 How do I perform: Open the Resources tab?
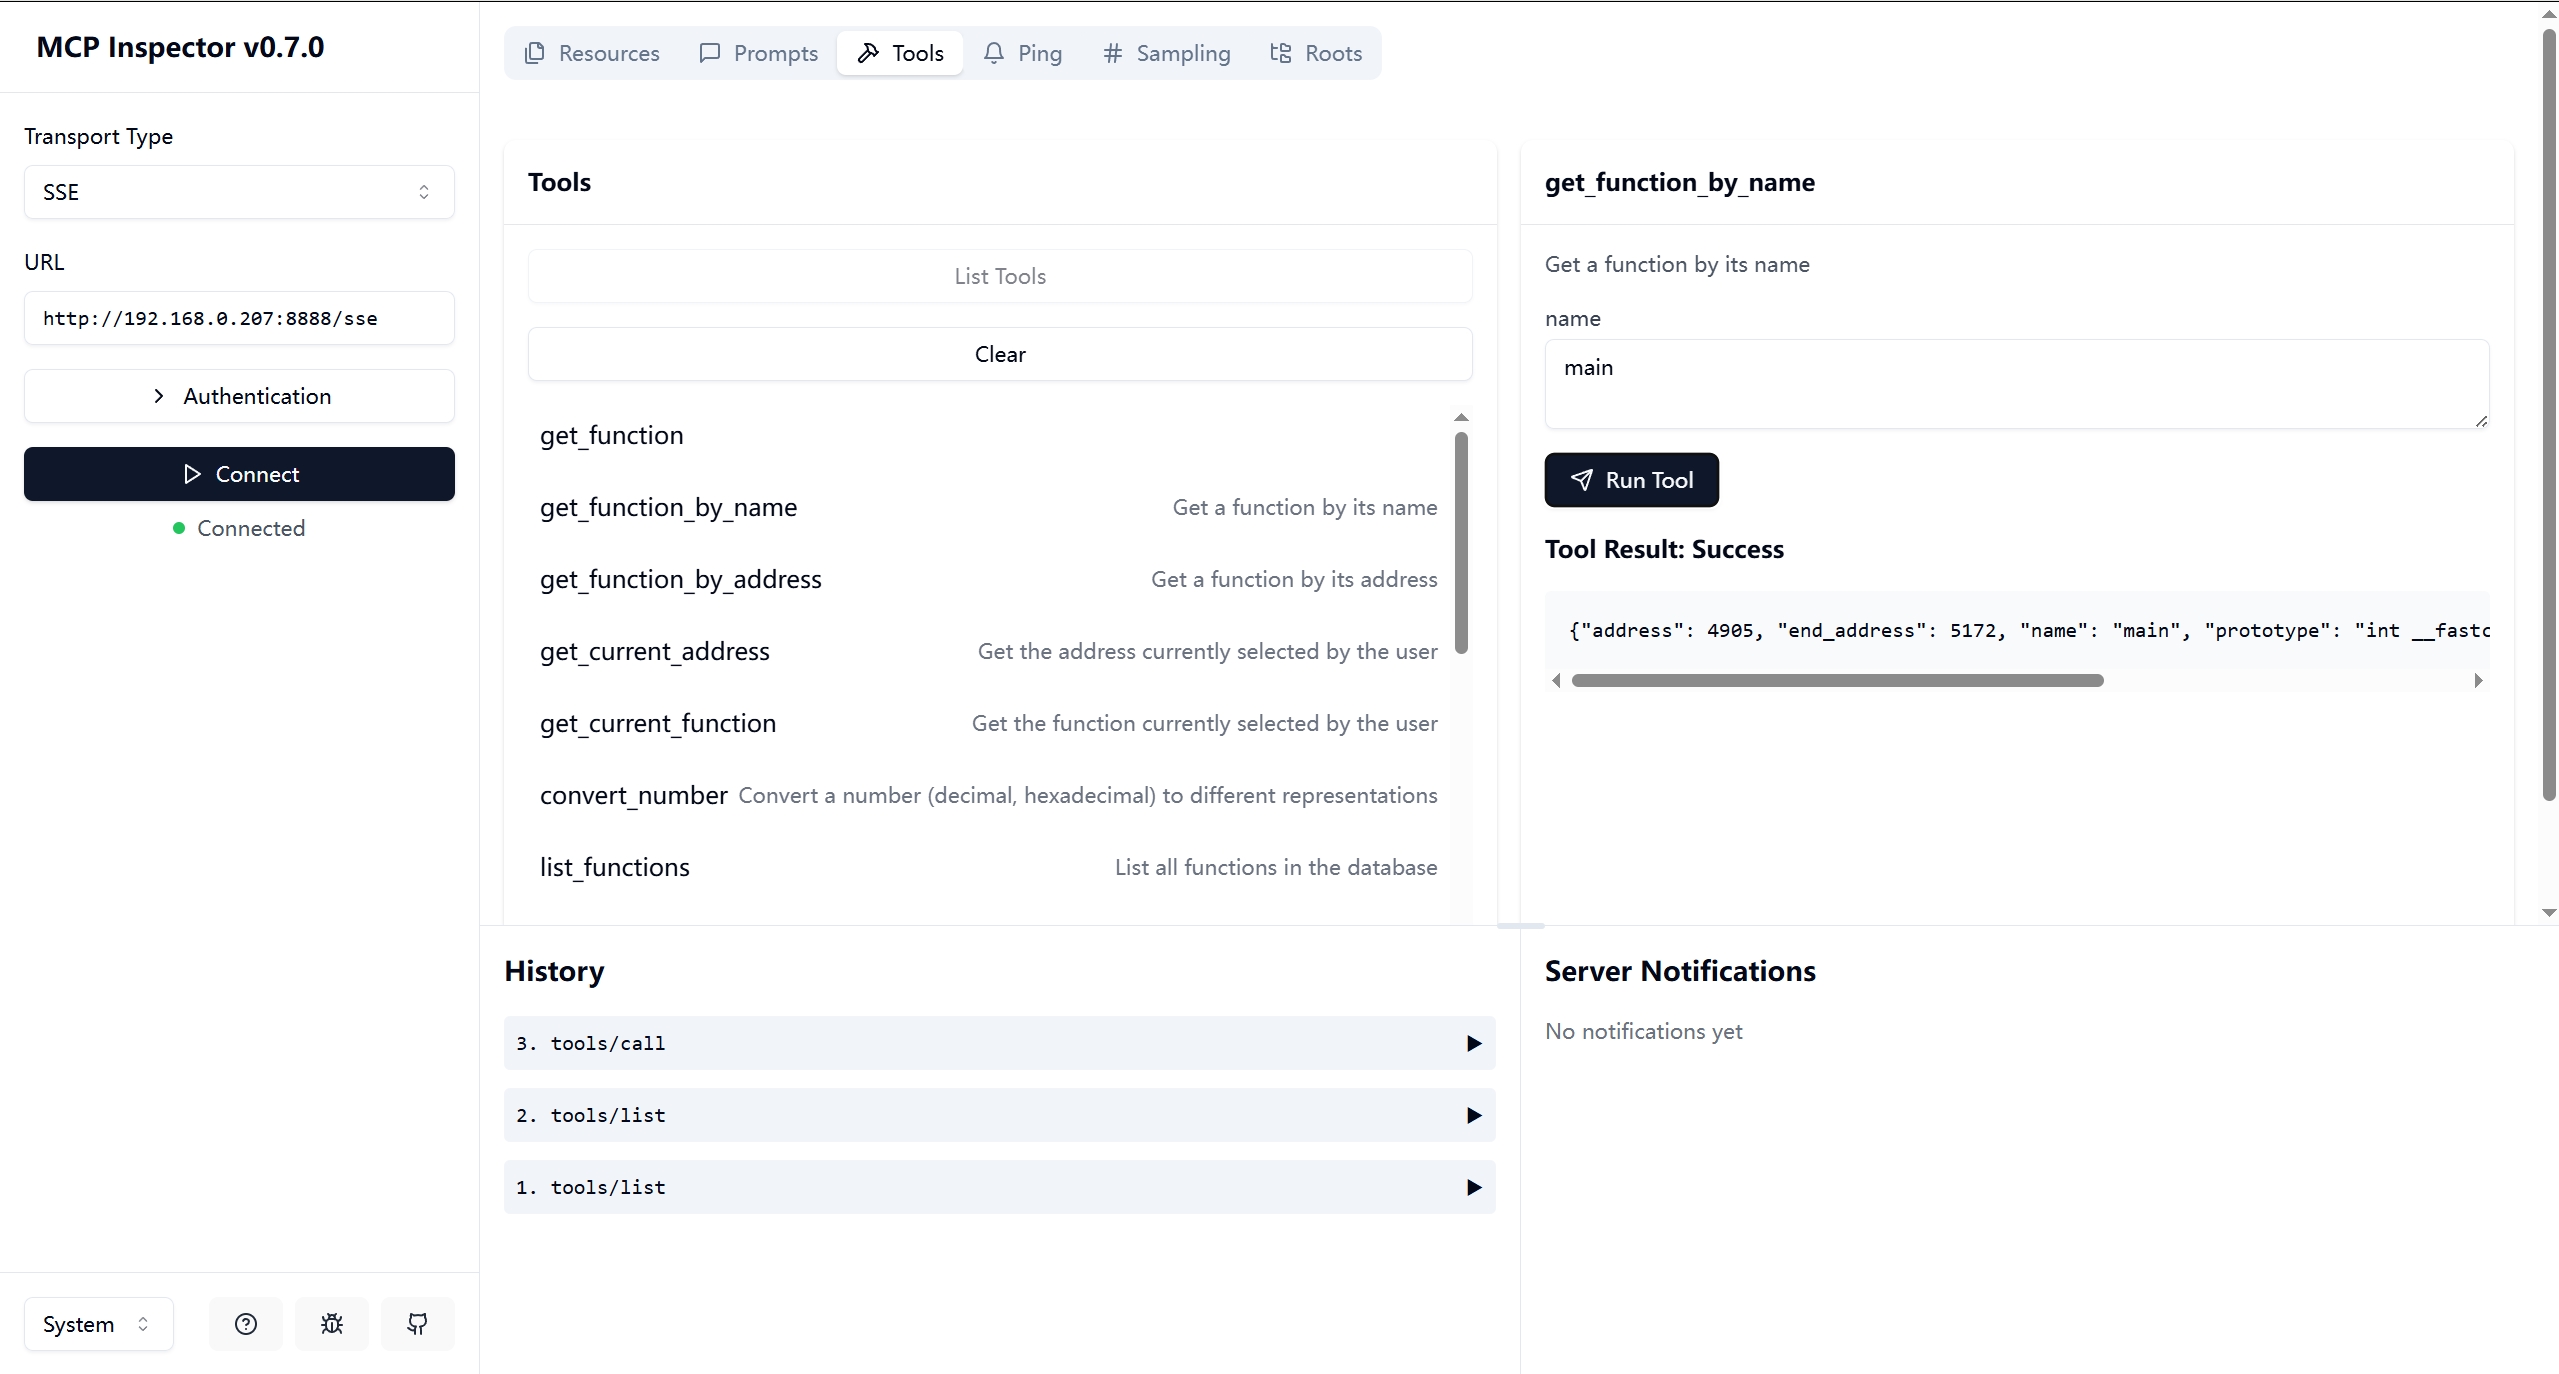coord(592,53)
